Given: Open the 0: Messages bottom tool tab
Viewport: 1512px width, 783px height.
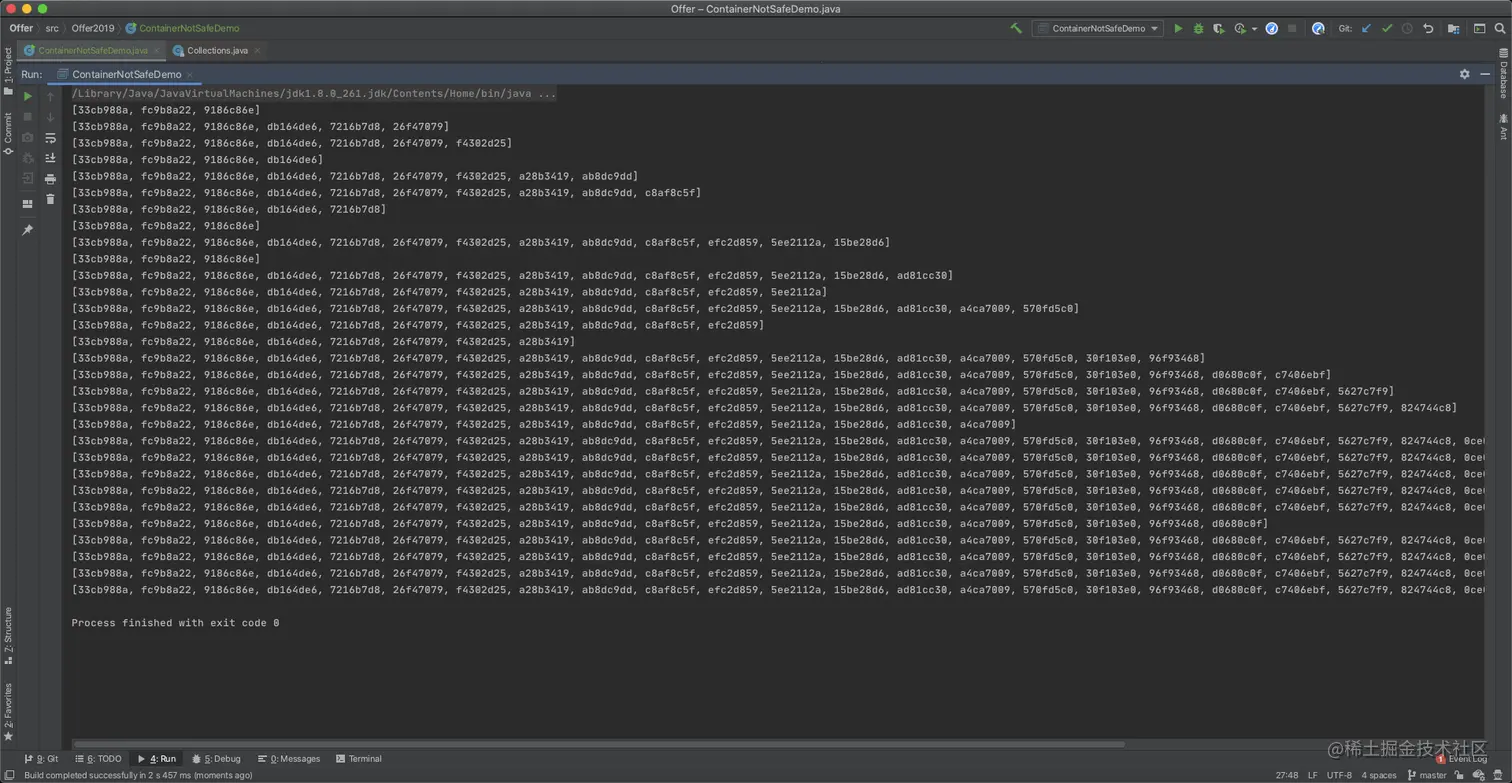Looking at the screenshot, I should point(289,759).
